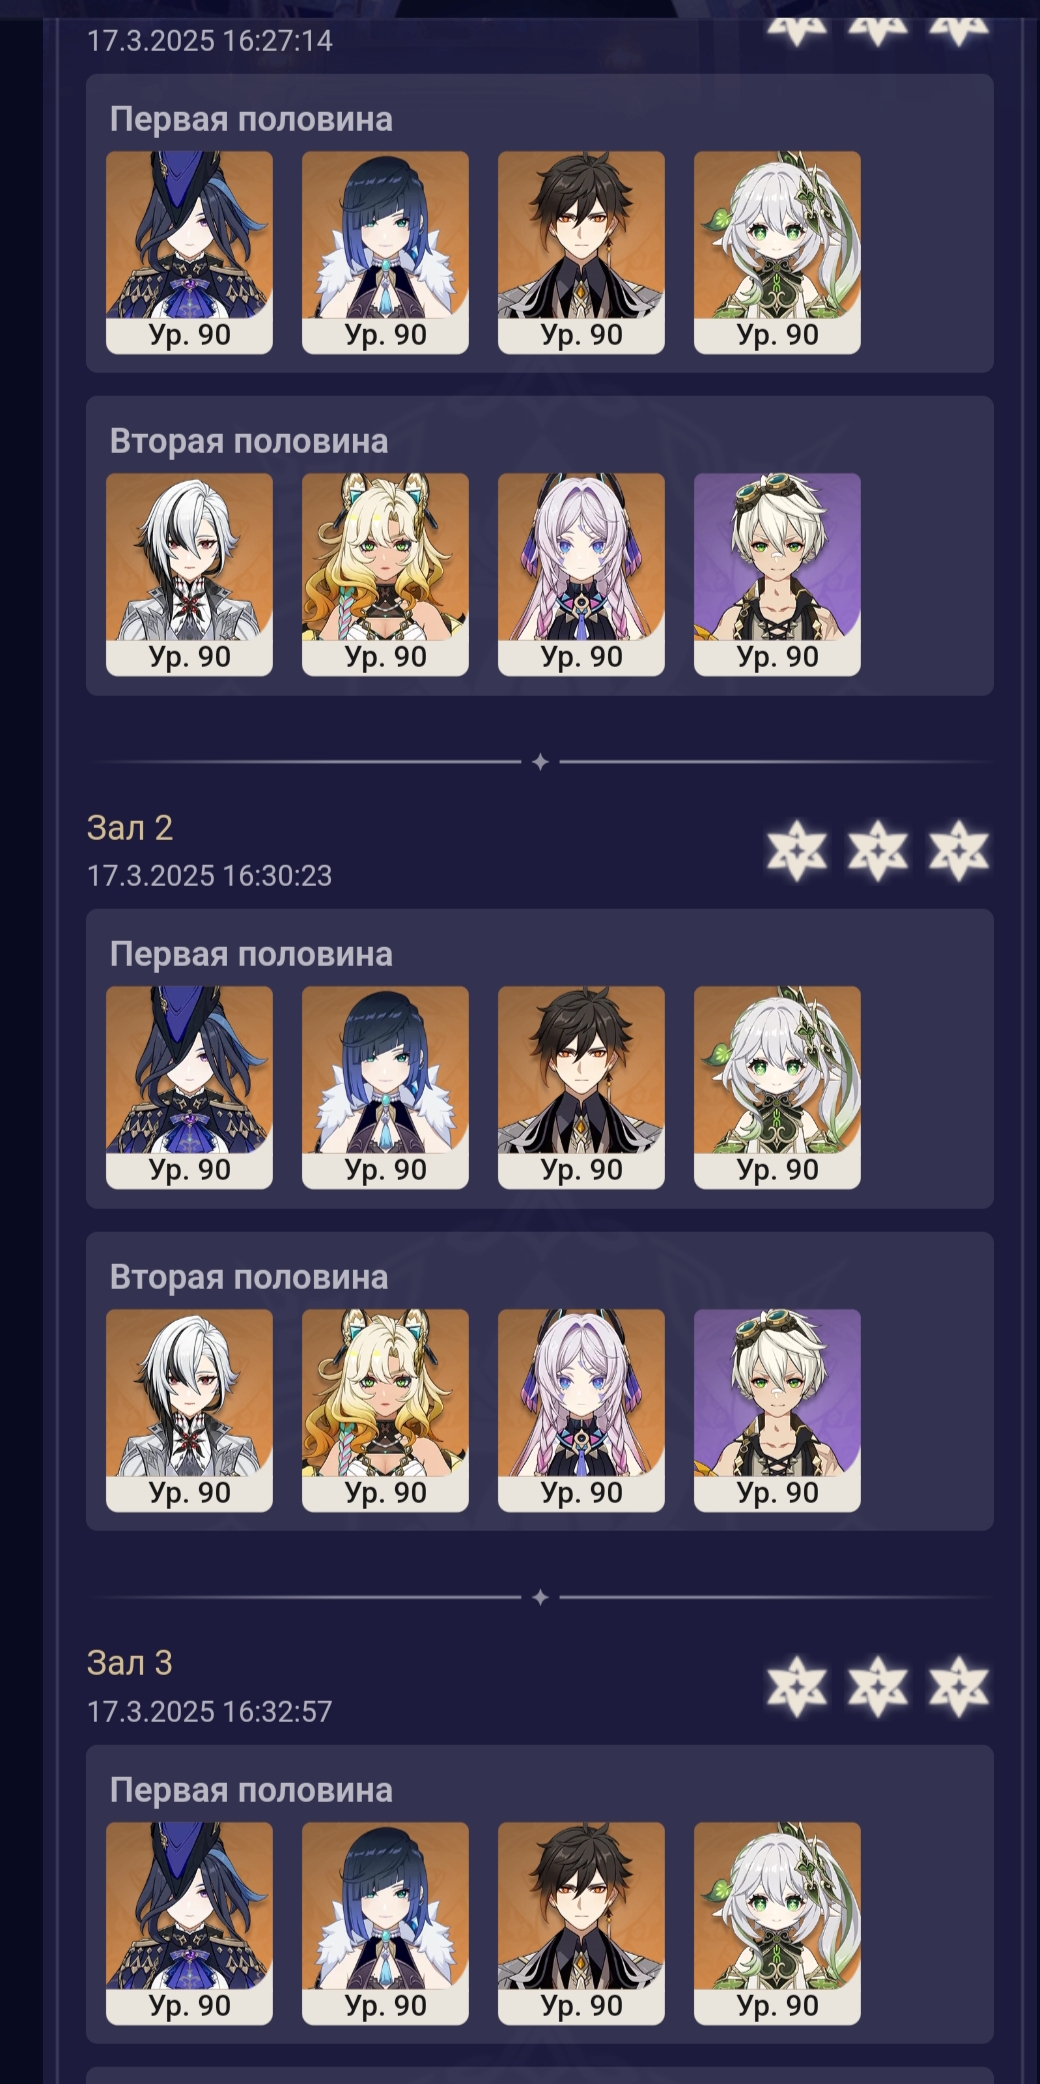The width and height of the screenshot is (1040, 2084).
Task: Tap Arlecchino portrait in topmost second half
Action: [x=189, y=574]
